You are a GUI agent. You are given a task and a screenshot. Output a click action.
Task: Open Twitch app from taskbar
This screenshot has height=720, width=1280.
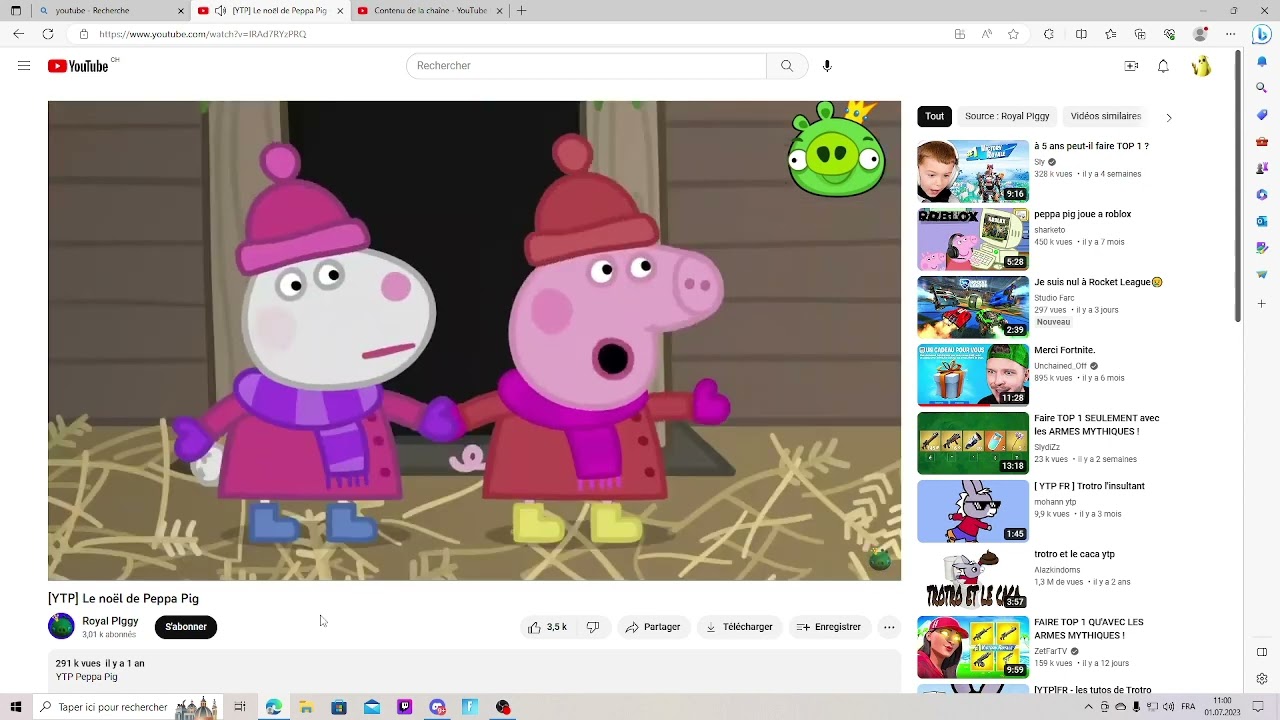(x=405, y=707)
